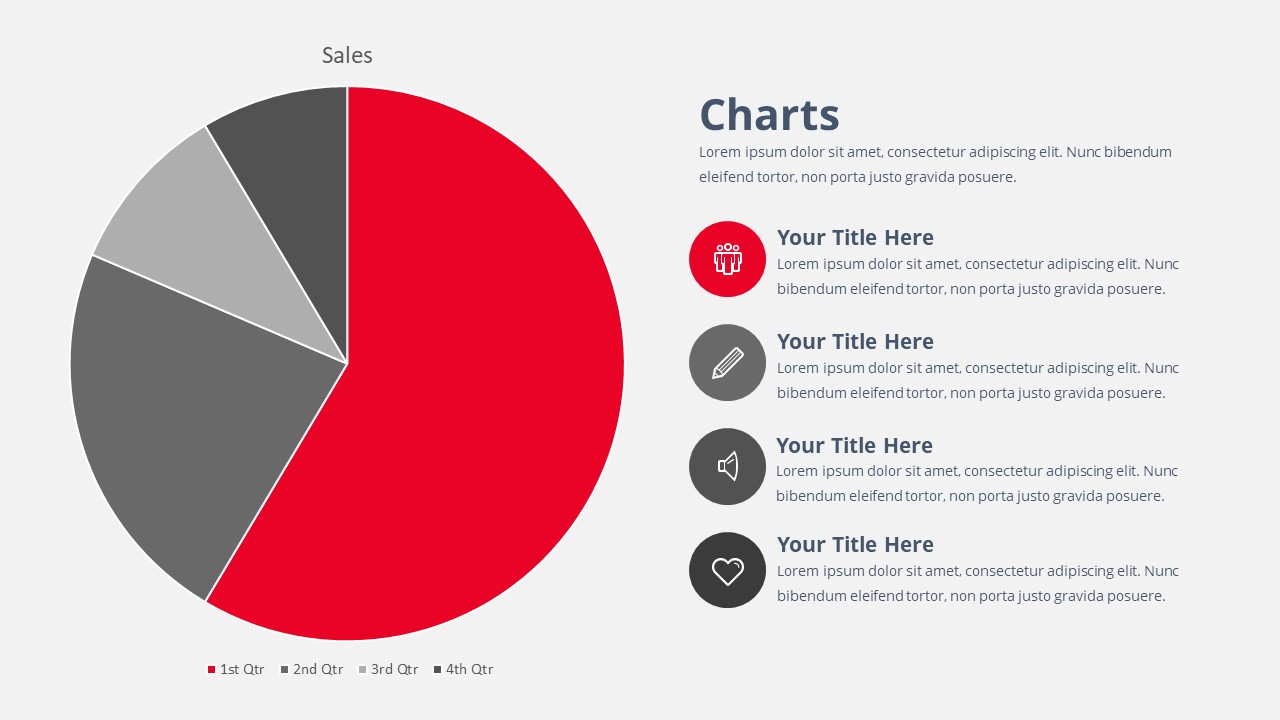The image size is (1280, 720).
Task: Click the Charts heading text
Action: 769,114
